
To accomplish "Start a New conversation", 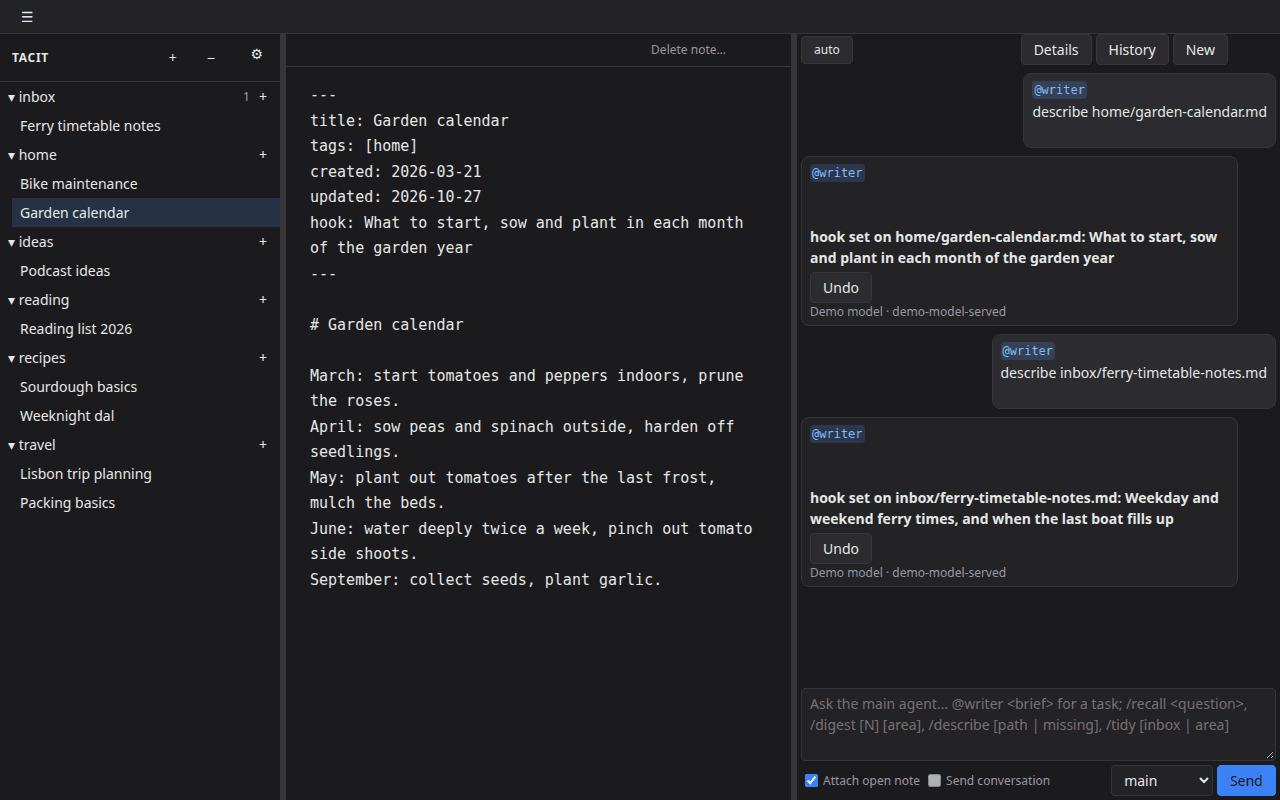I will coord(1200,50).
